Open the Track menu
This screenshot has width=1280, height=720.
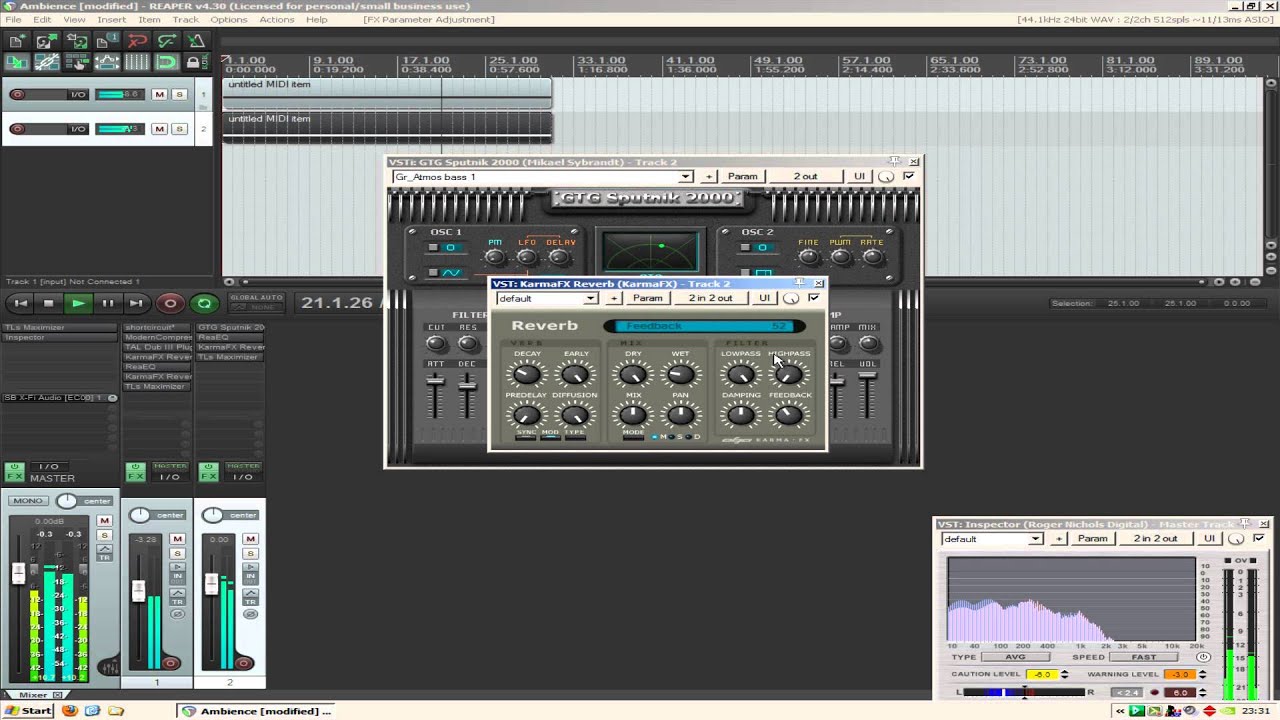186,19
